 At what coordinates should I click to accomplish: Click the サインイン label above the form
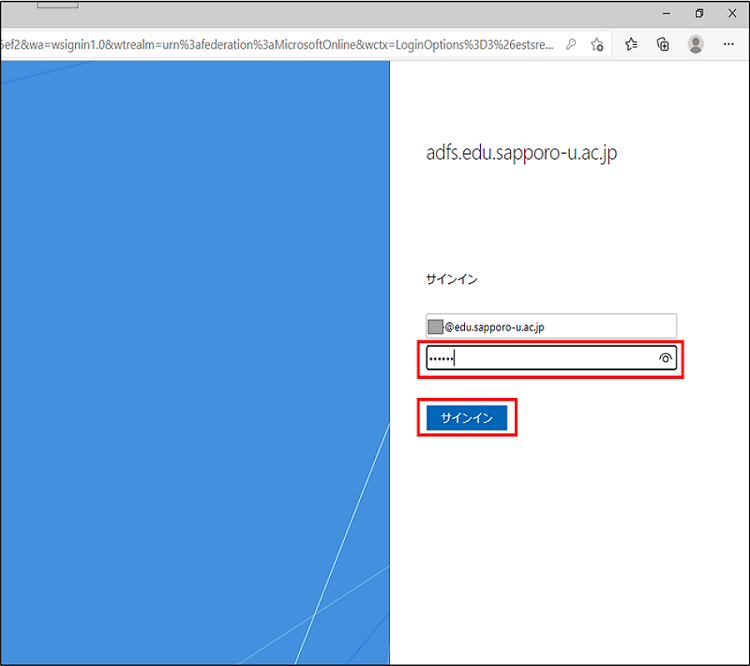[452, 279]
